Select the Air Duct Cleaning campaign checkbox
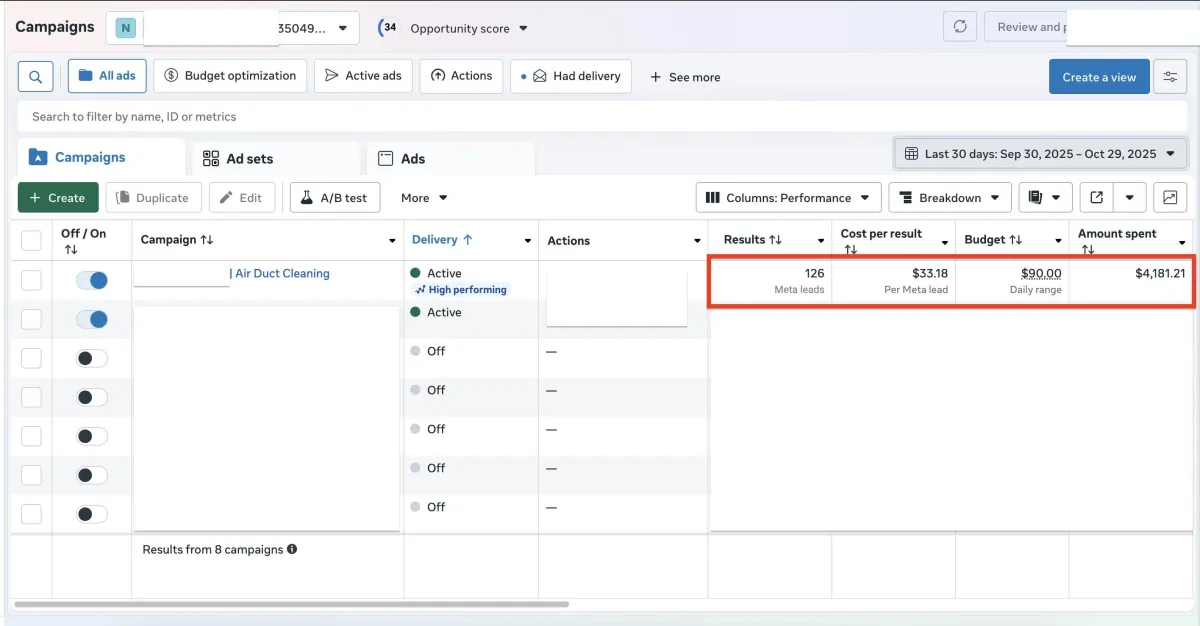Viewport: 1200px width, 626px height. pos(32,281)
